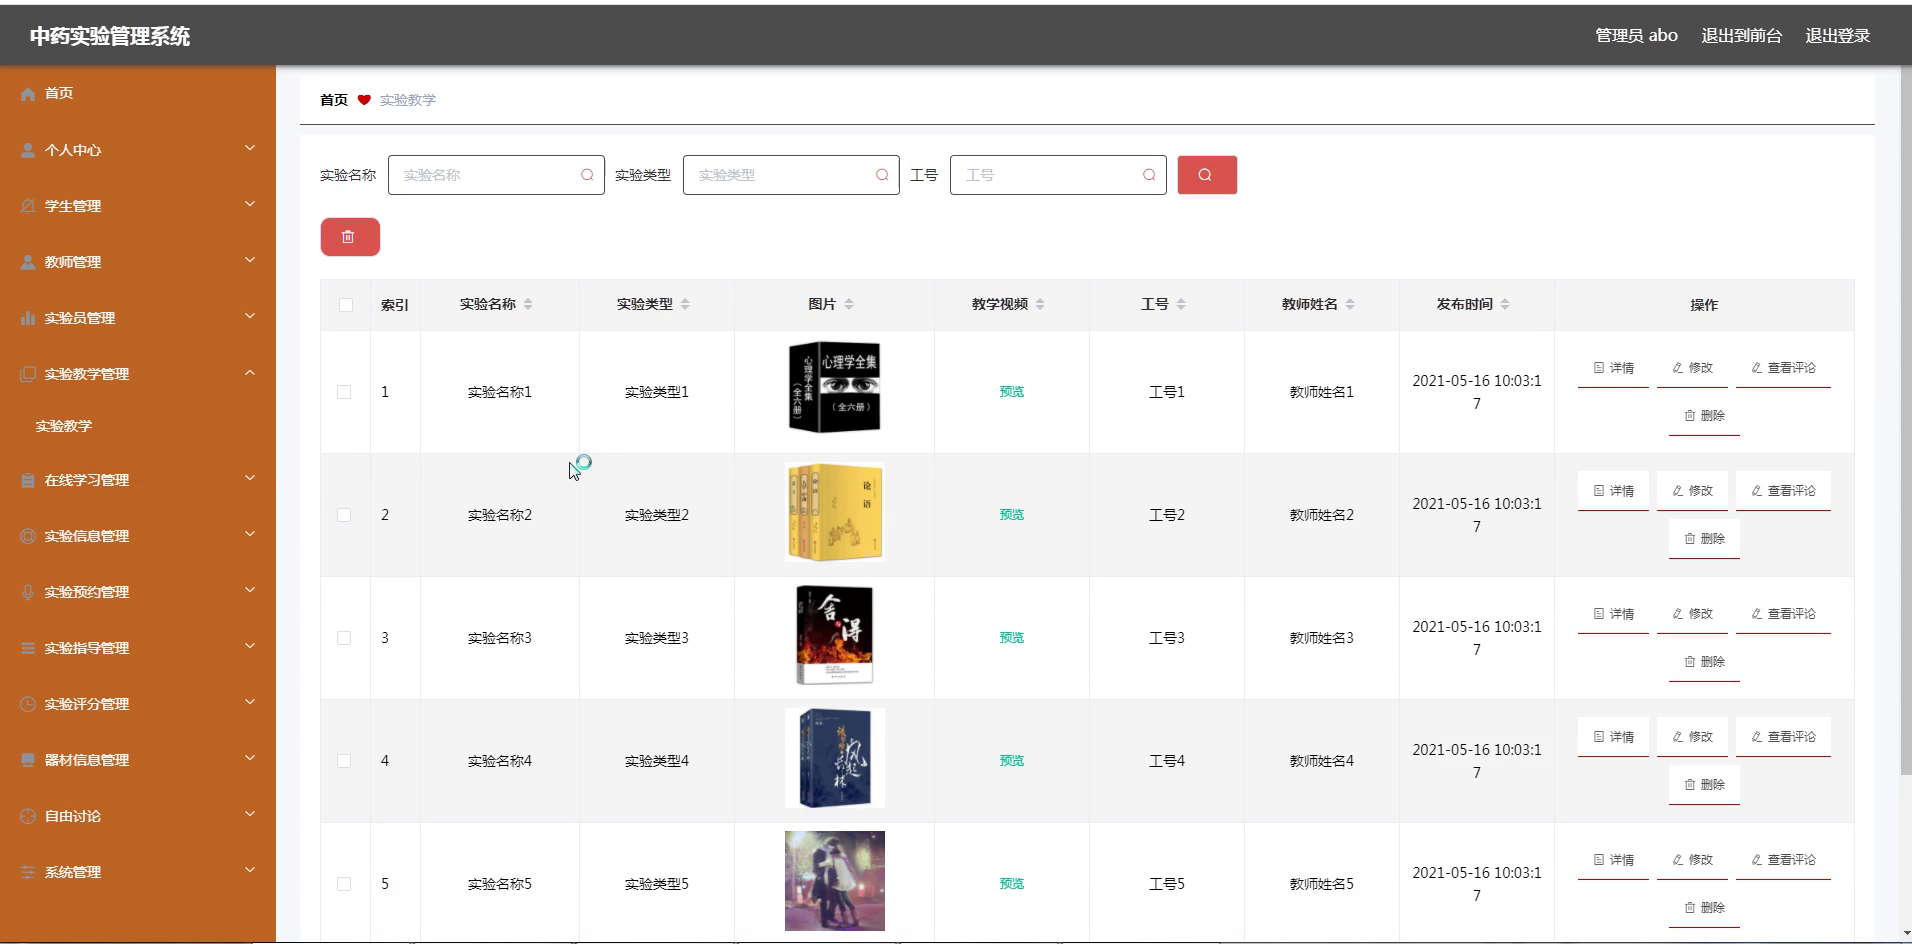
Task: Open the 器材信息管理 menu
Action: click(x=138, y=760)
